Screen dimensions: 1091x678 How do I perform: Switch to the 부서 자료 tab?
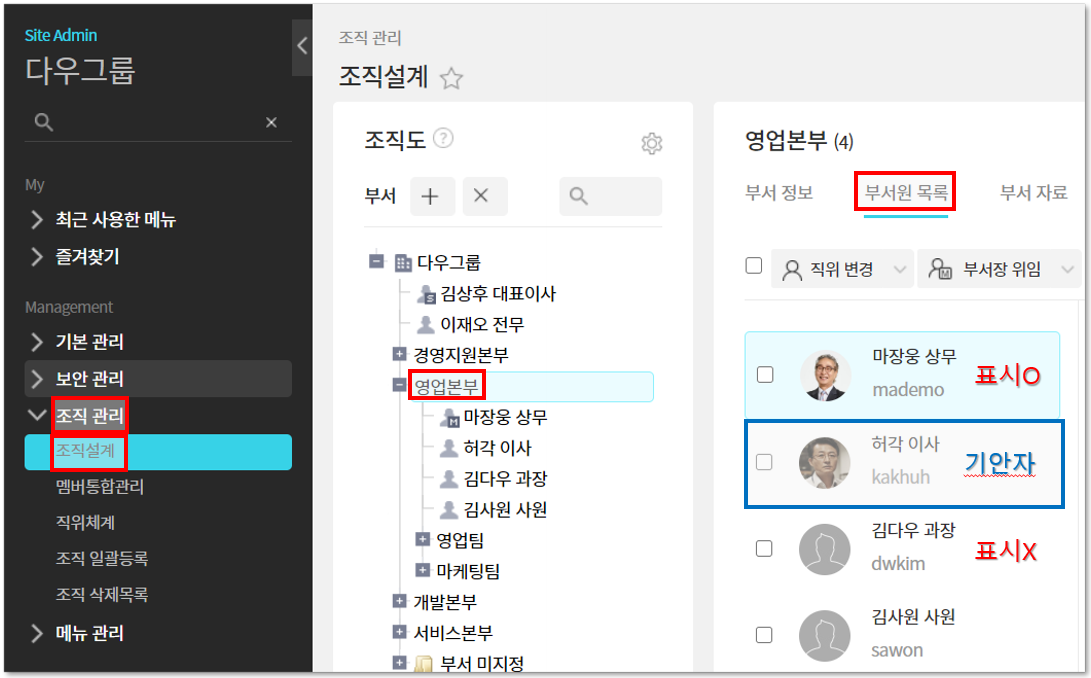tap(1033, 193)
